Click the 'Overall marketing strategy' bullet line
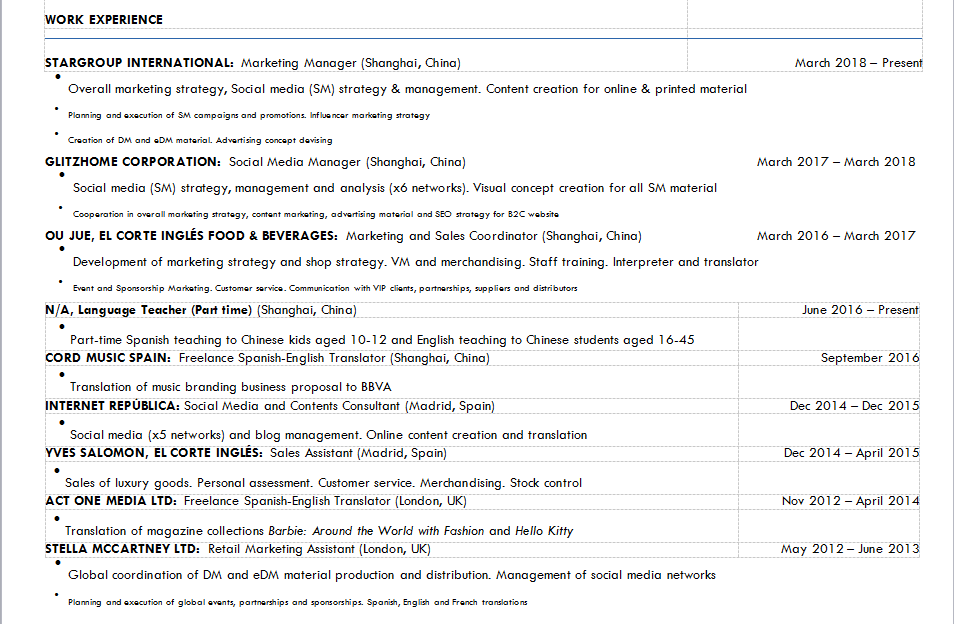 coord(407,89)
